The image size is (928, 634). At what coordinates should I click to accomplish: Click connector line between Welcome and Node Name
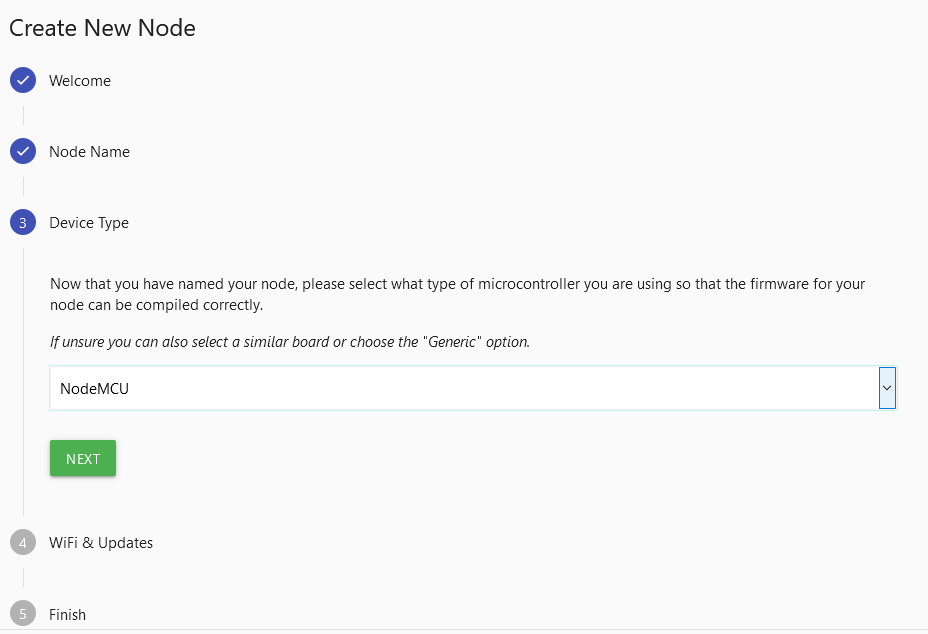(23, 116)
